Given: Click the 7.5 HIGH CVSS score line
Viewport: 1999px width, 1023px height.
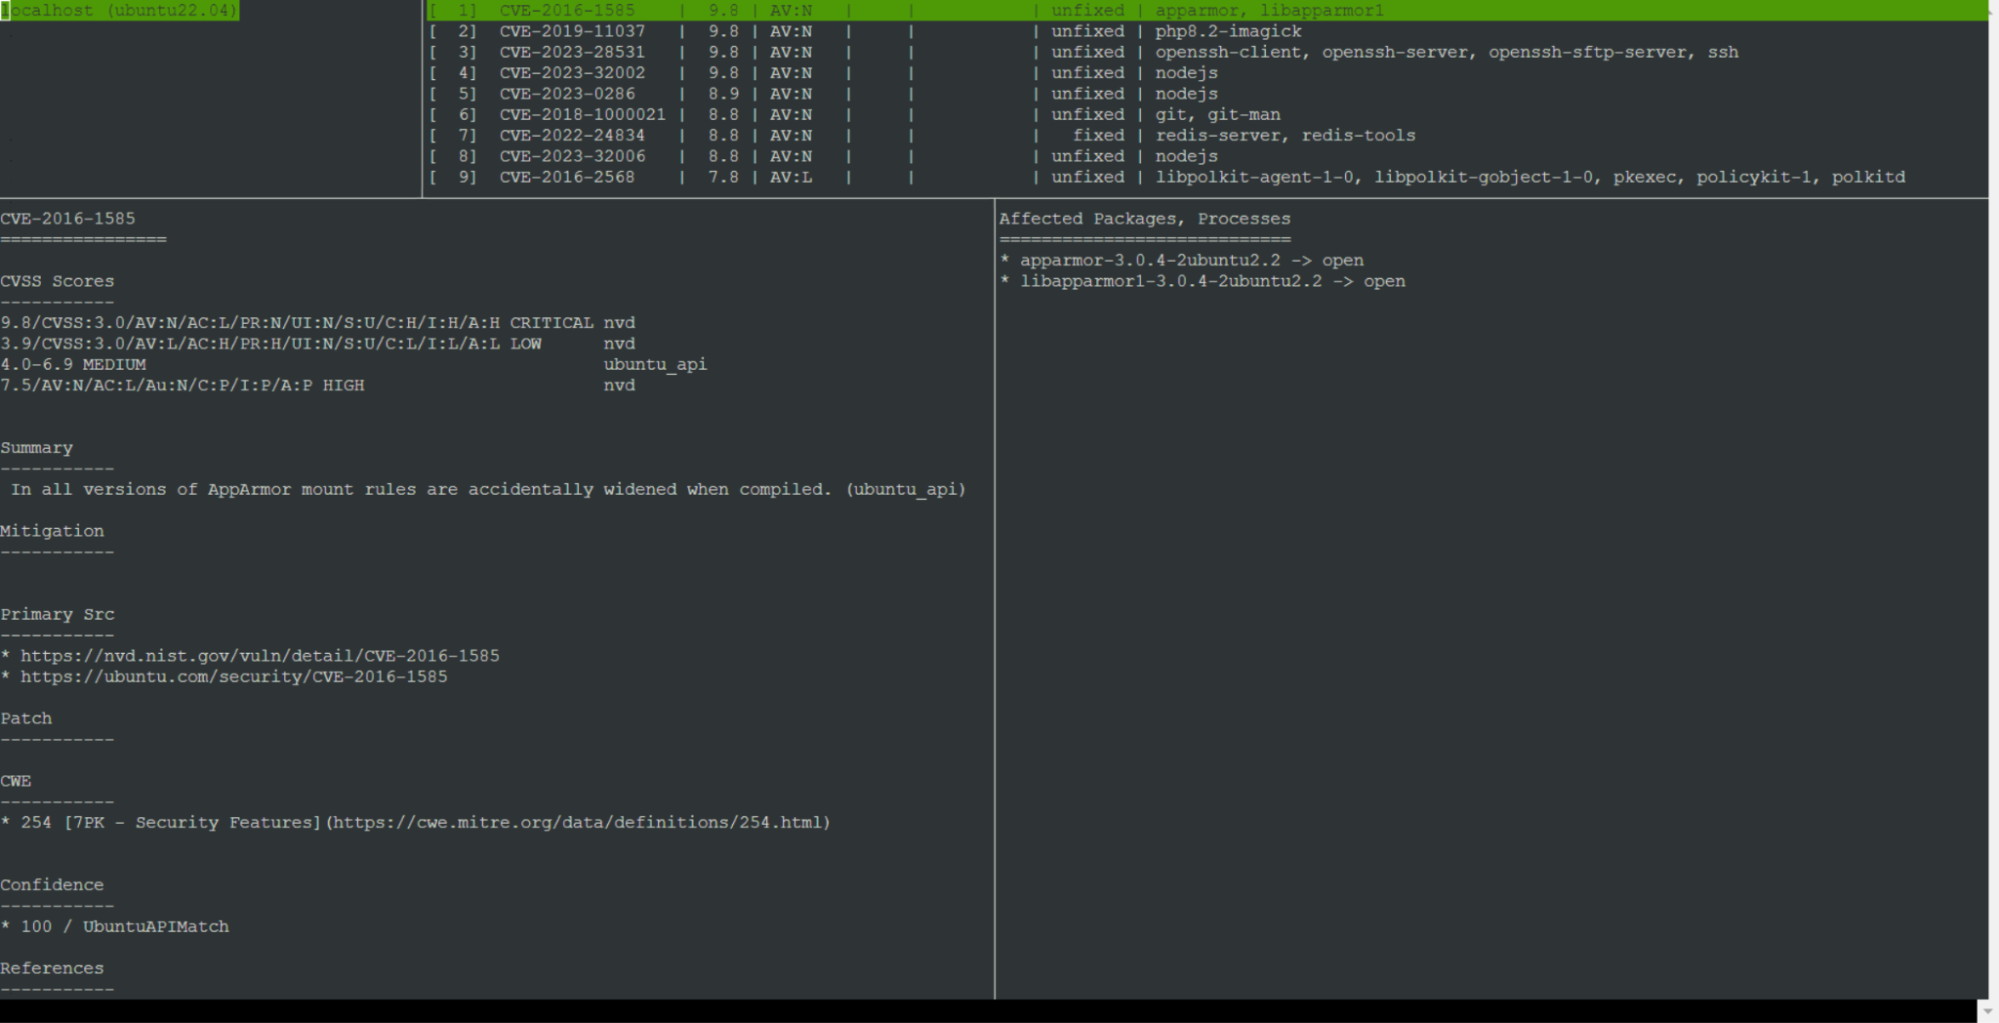Looking at the screenshot, I should coord(182,385).
